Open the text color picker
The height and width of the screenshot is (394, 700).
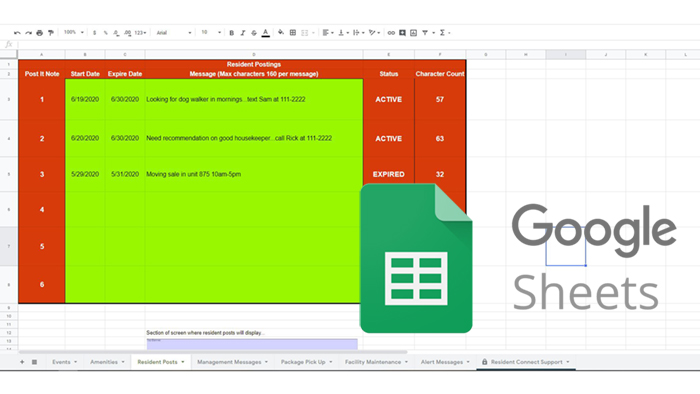click(x=266, y=33)
